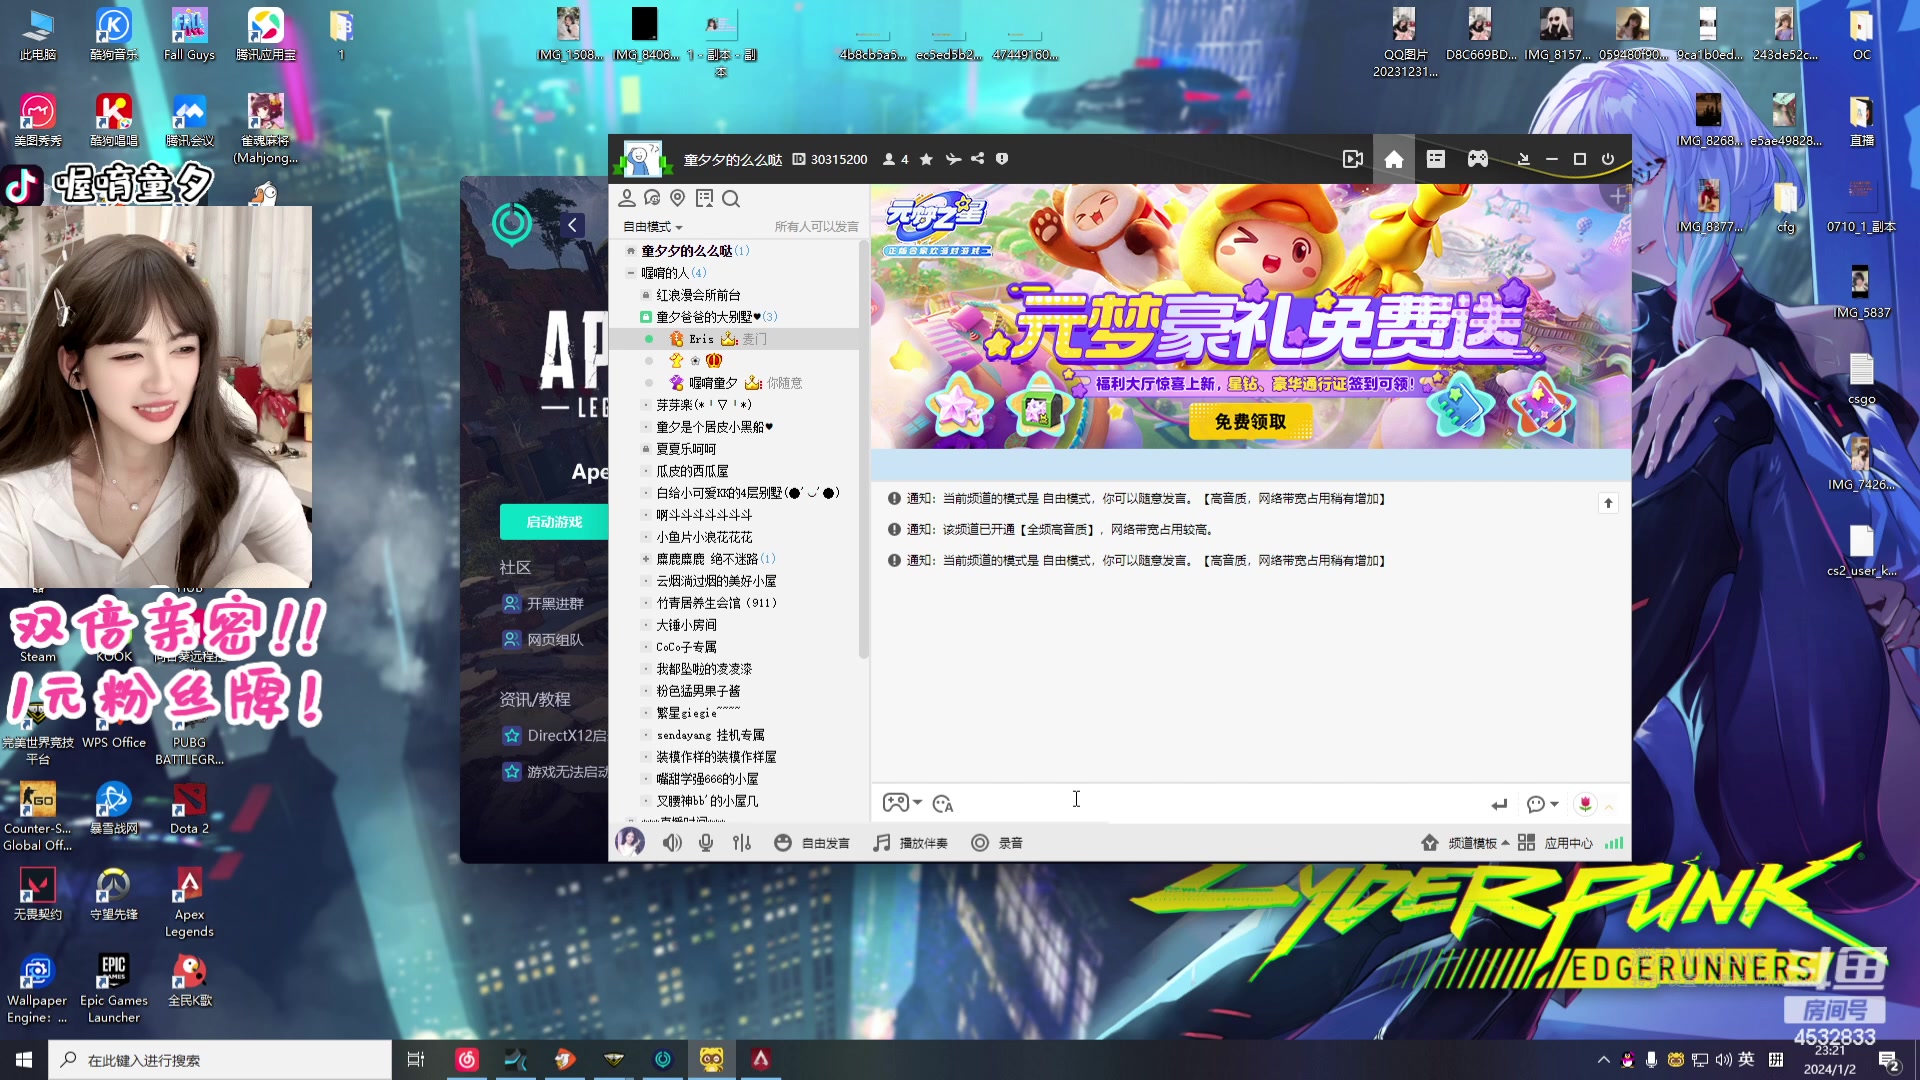Open the notification center in system tray

(x=1889, y=1060)
